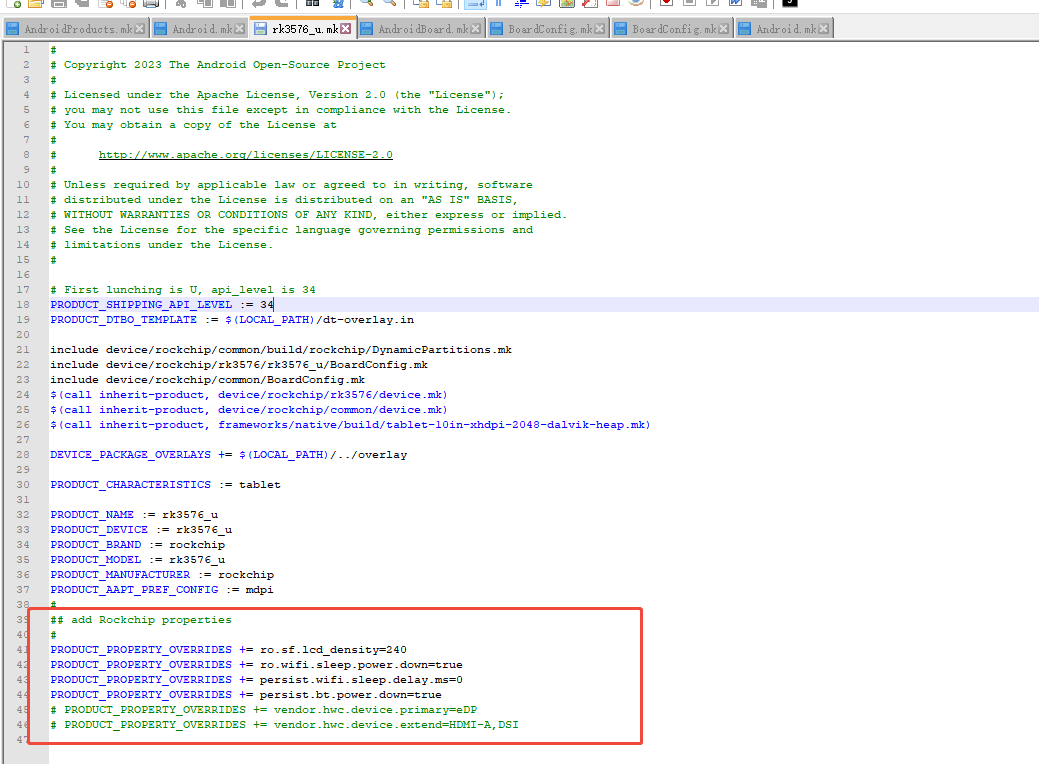The width and height of the screenshot is (1039, 764).
Task: Close the AndroidBoard.mk tab
Action: (475, 29)
